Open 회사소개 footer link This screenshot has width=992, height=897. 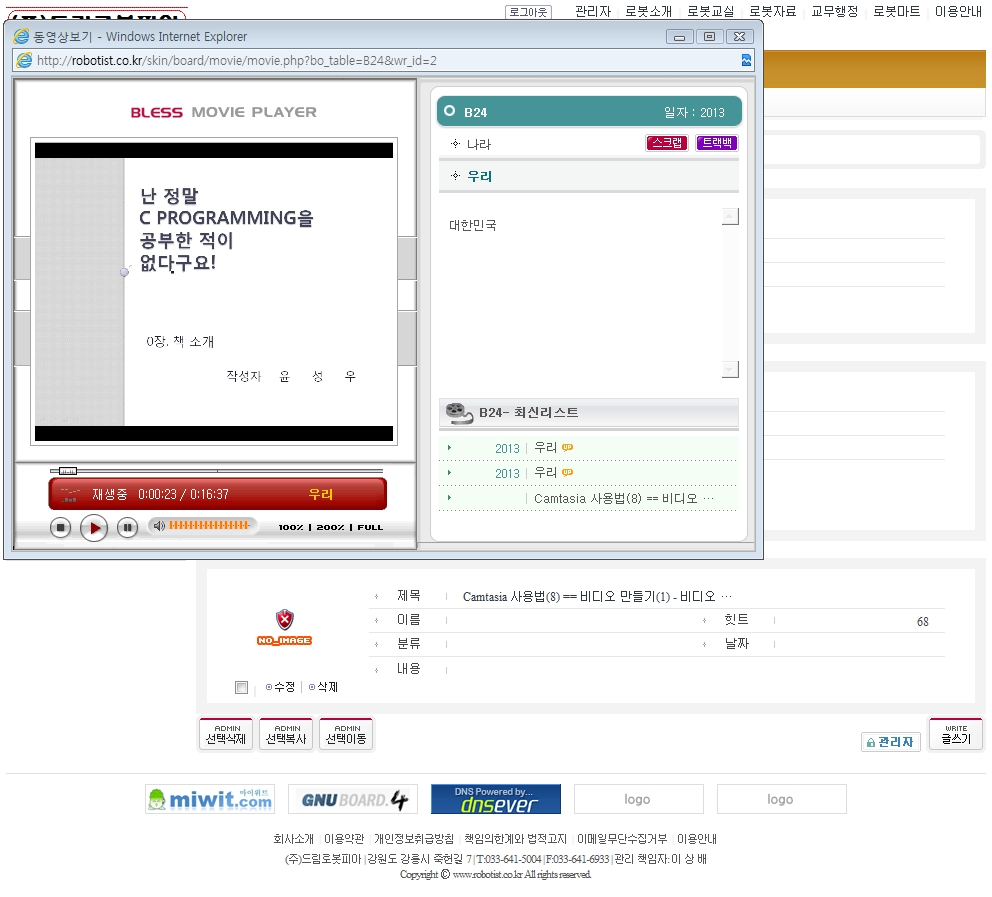[x=294, y=839]
